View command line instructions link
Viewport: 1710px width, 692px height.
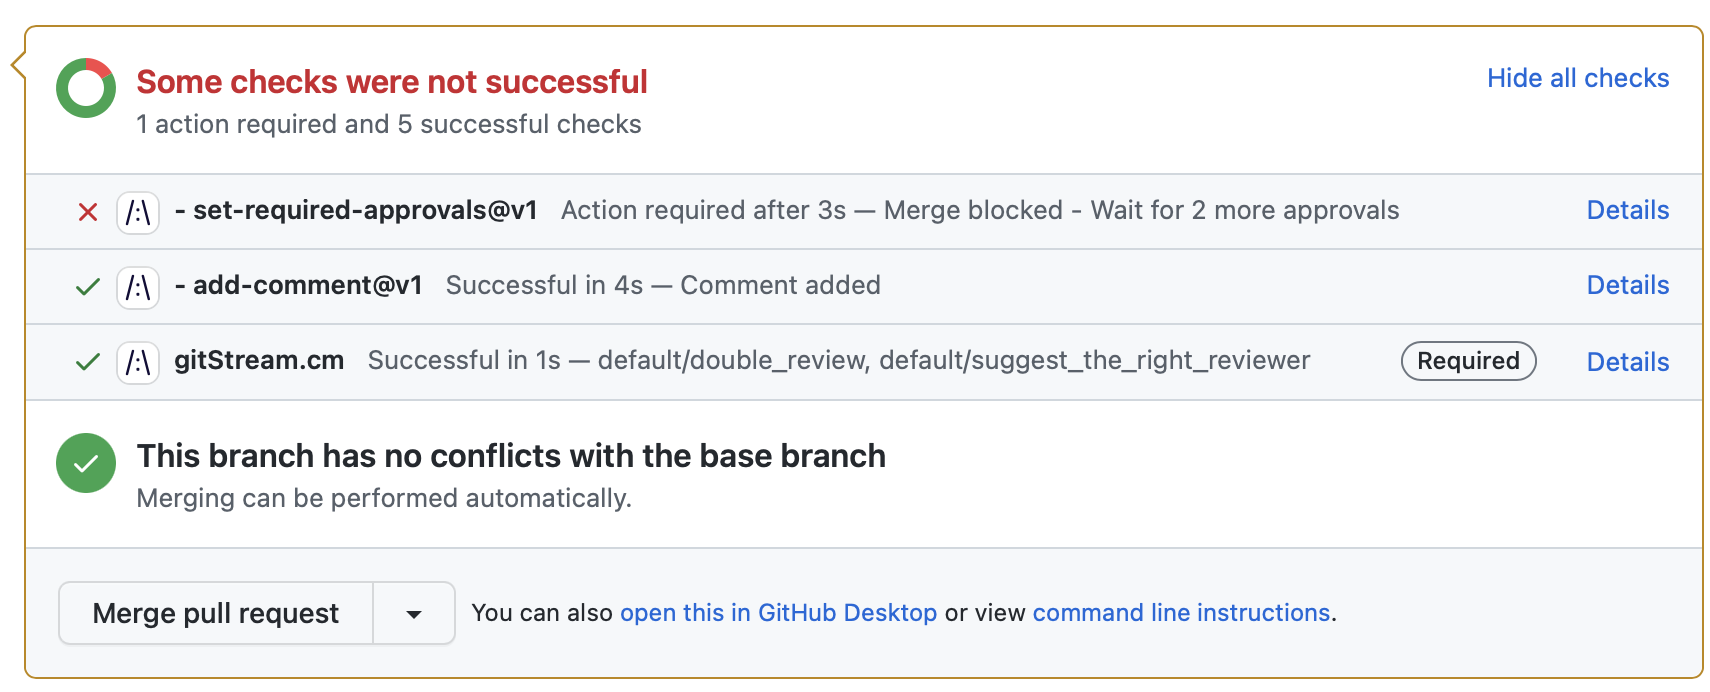[1181, 613]
